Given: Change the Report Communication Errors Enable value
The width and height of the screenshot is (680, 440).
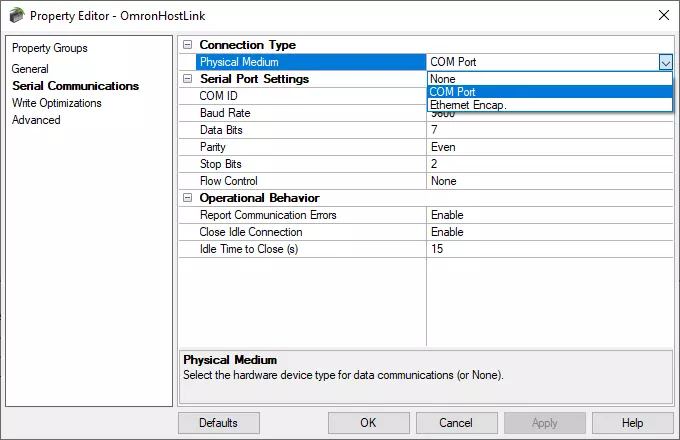Looking at the screenshot, I should tap(549, 215).
